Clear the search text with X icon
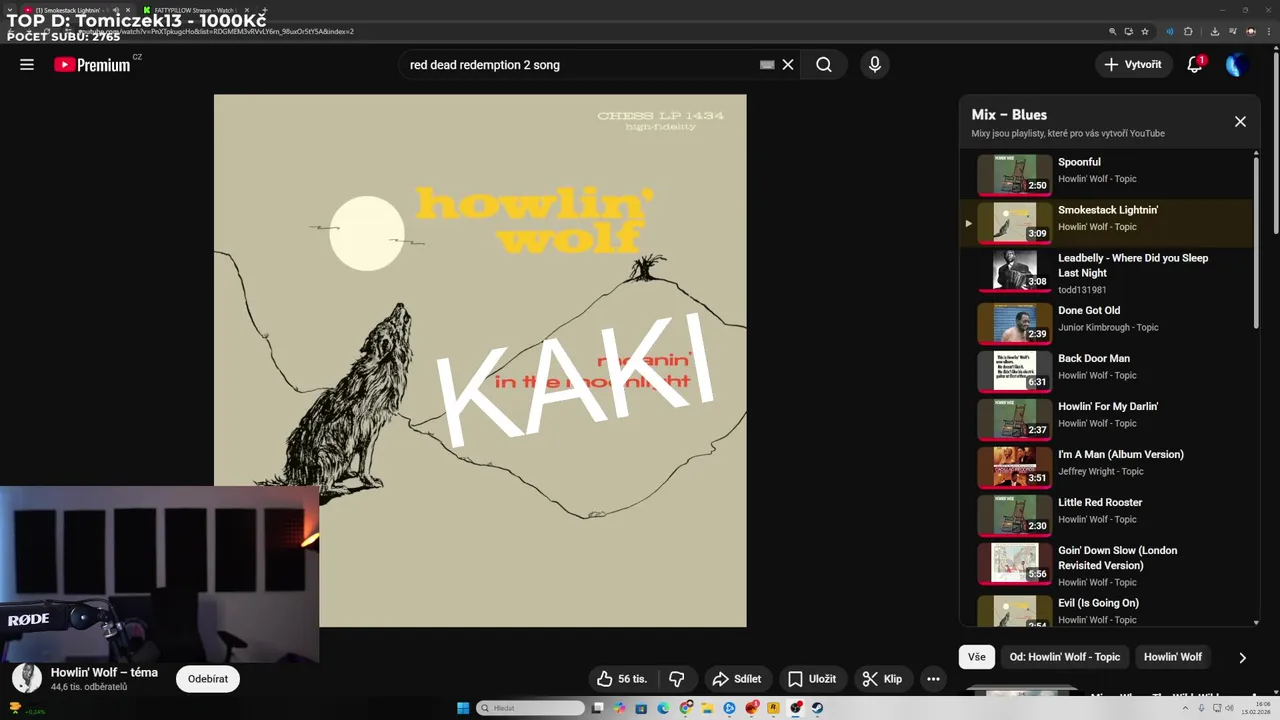1280x720 pixels. point(788,65)
